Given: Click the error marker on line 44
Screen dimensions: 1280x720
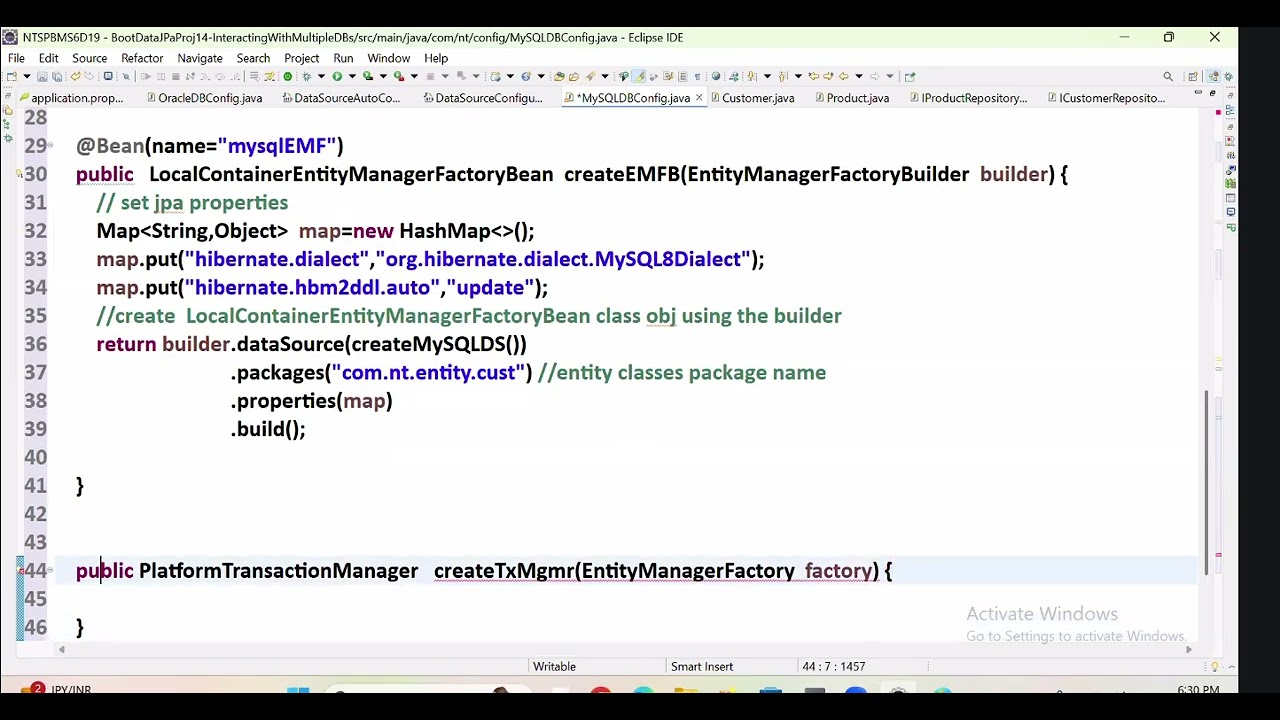Looking at the screenshot, I should [20, 571].
